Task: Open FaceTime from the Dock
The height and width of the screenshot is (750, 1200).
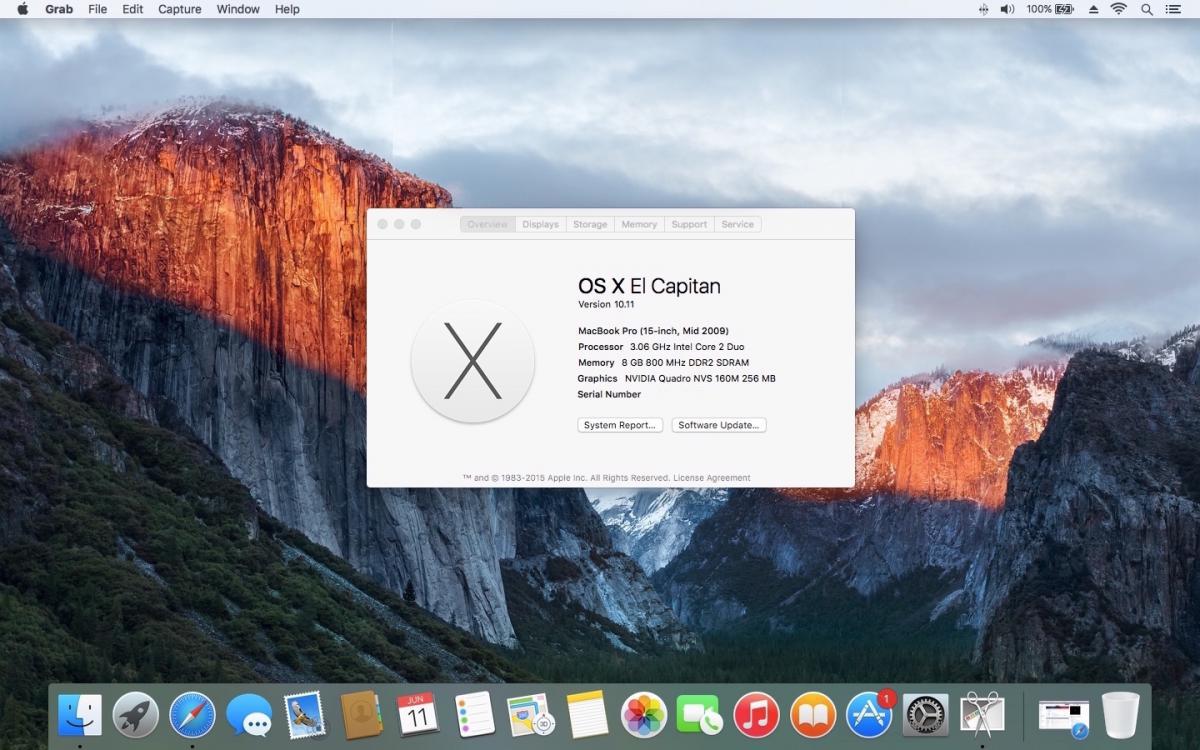Action: click(x=700, y=714)
